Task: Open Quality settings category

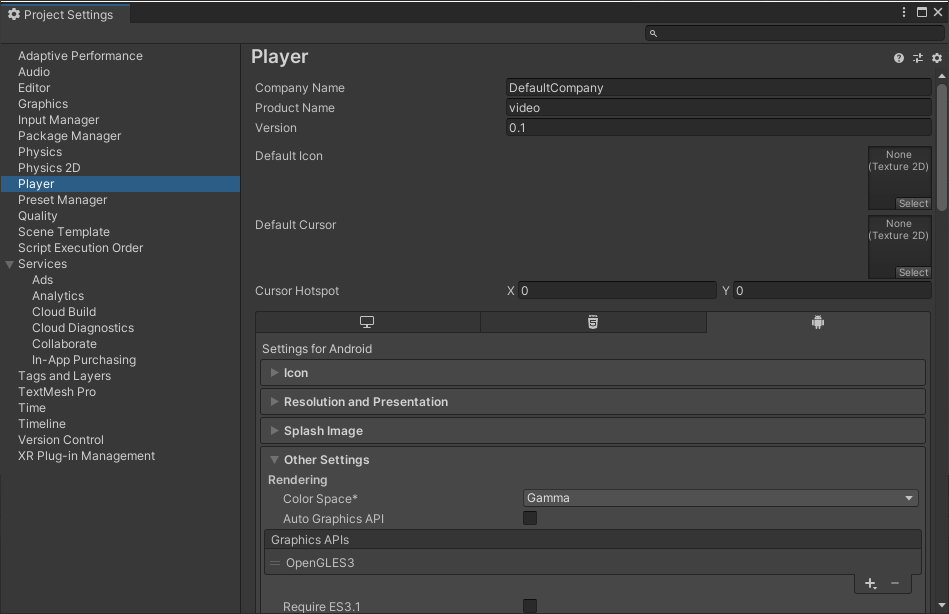Action: (x=38, y=216)
